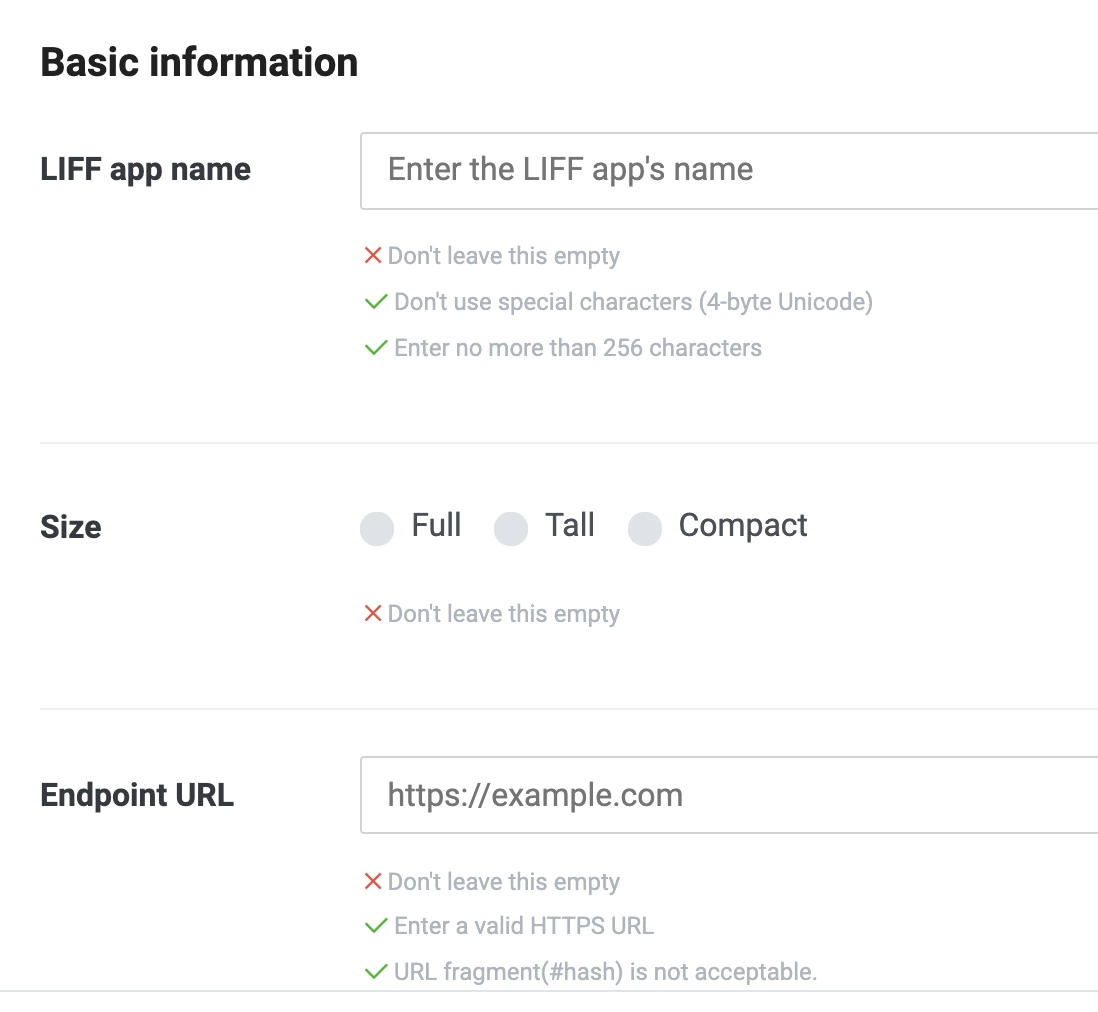This screenshot has width=1098, height=1012.
Task: Click green check beside URL fragment rule
Action: (376, 971)
